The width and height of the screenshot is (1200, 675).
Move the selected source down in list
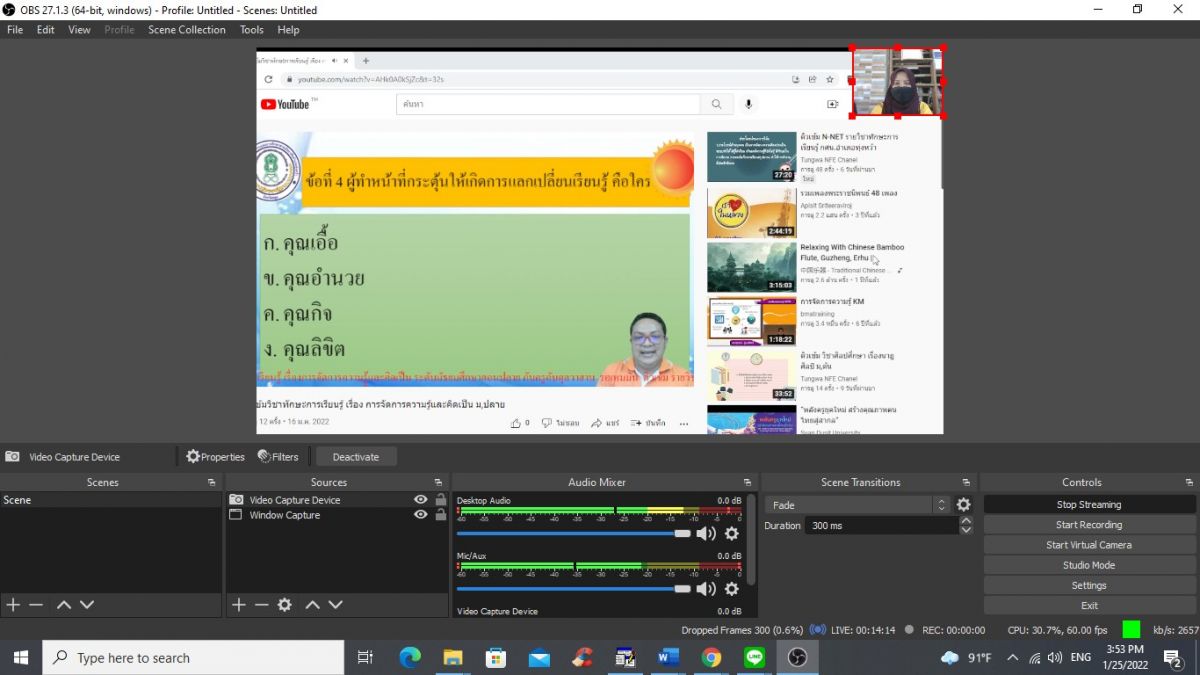pos(335,605)
